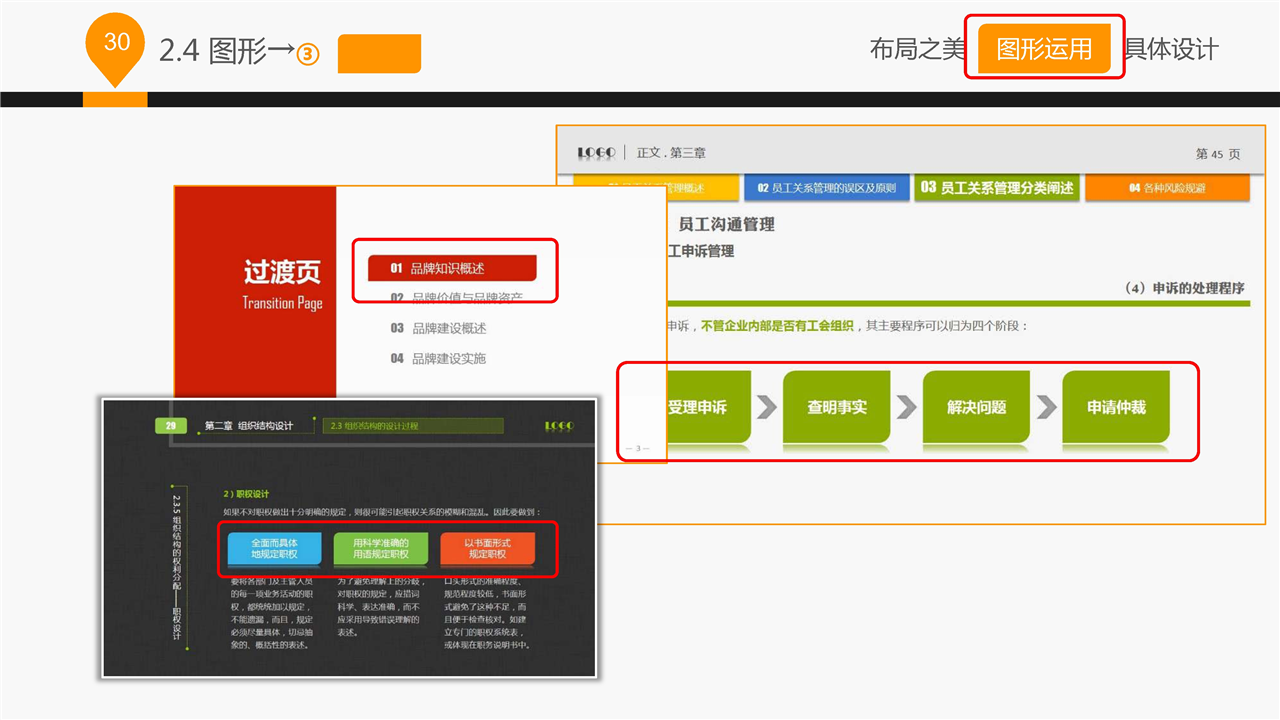Viewport: 1280px width, 720px height.
Task: Switch to the 布局之美 tab
Action: point(915,49)
